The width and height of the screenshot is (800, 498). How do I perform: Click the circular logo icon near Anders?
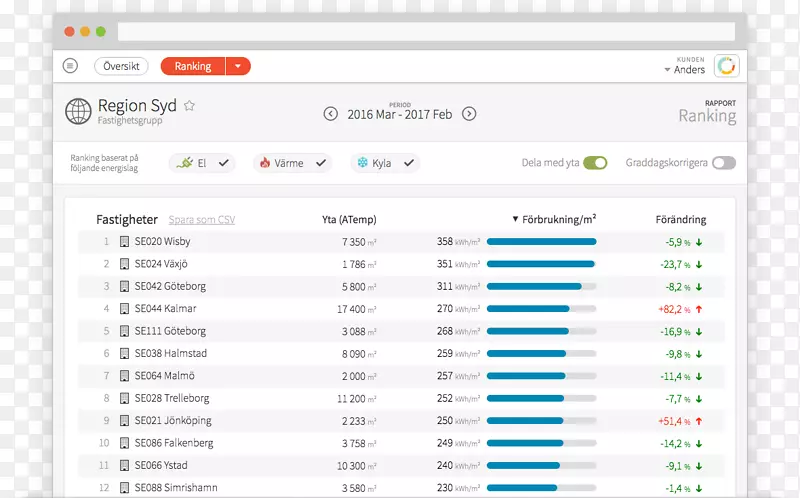tap(727, 66)
